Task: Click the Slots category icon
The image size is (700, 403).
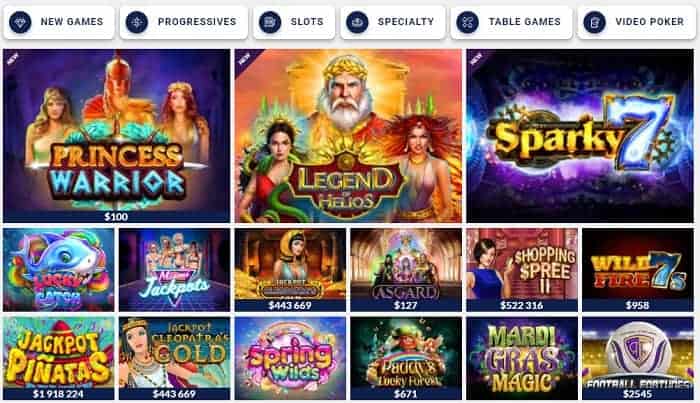Action: (270, 22)
